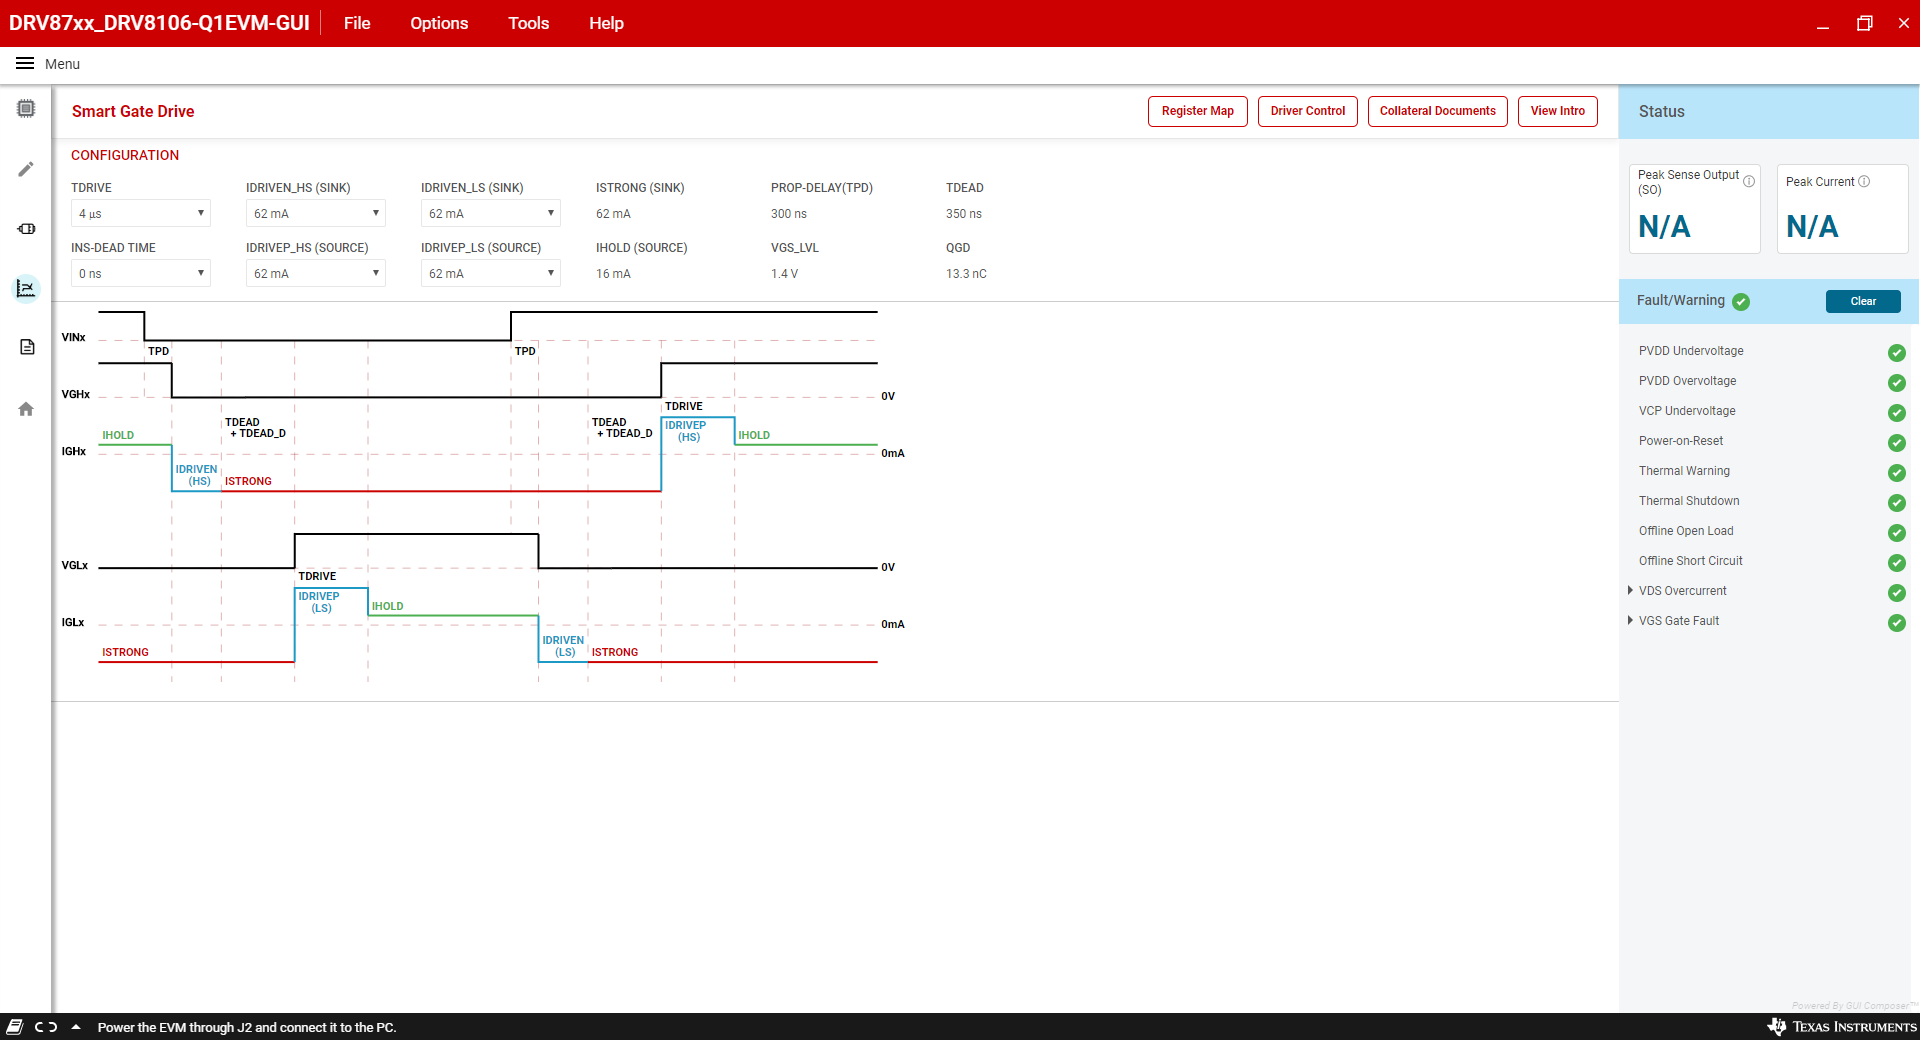Select the waveform graph sidebar icon
Screen dimensions: 1920x1040
pos(26,288)
